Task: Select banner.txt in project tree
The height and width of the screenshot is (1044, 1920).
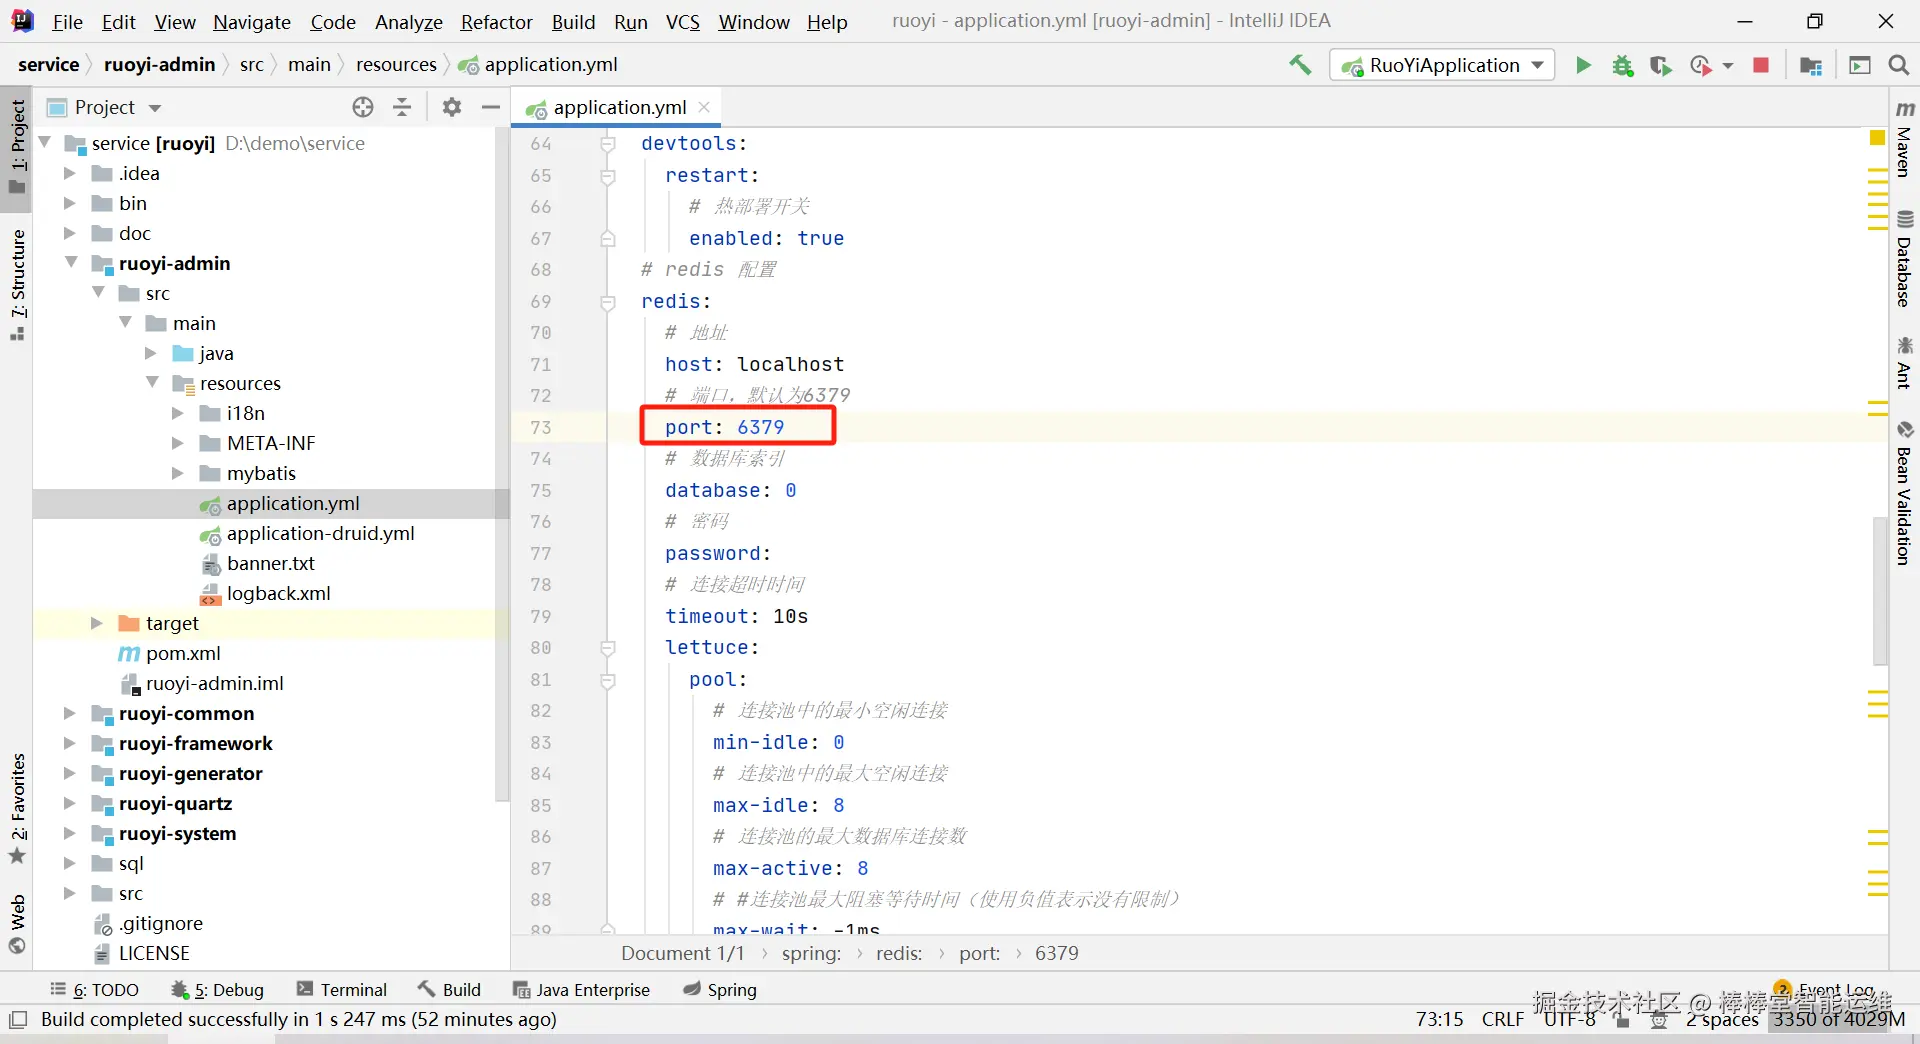Action: [258, 563]
